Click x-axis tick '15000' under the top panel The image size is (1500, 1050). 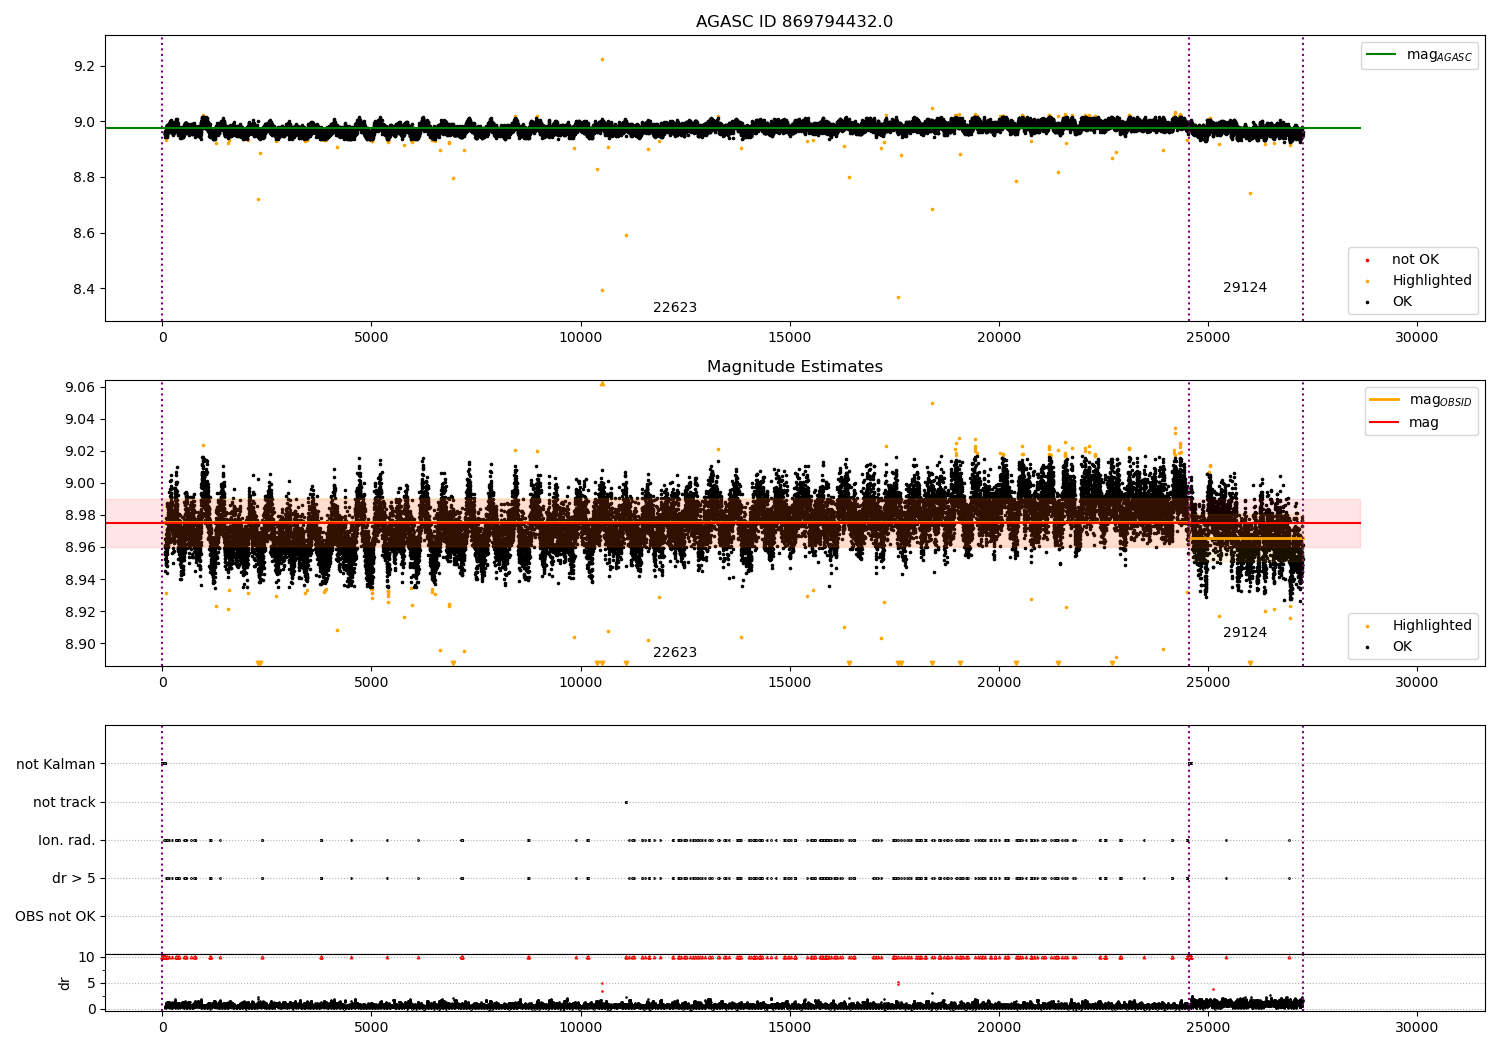tap(789, 338)
